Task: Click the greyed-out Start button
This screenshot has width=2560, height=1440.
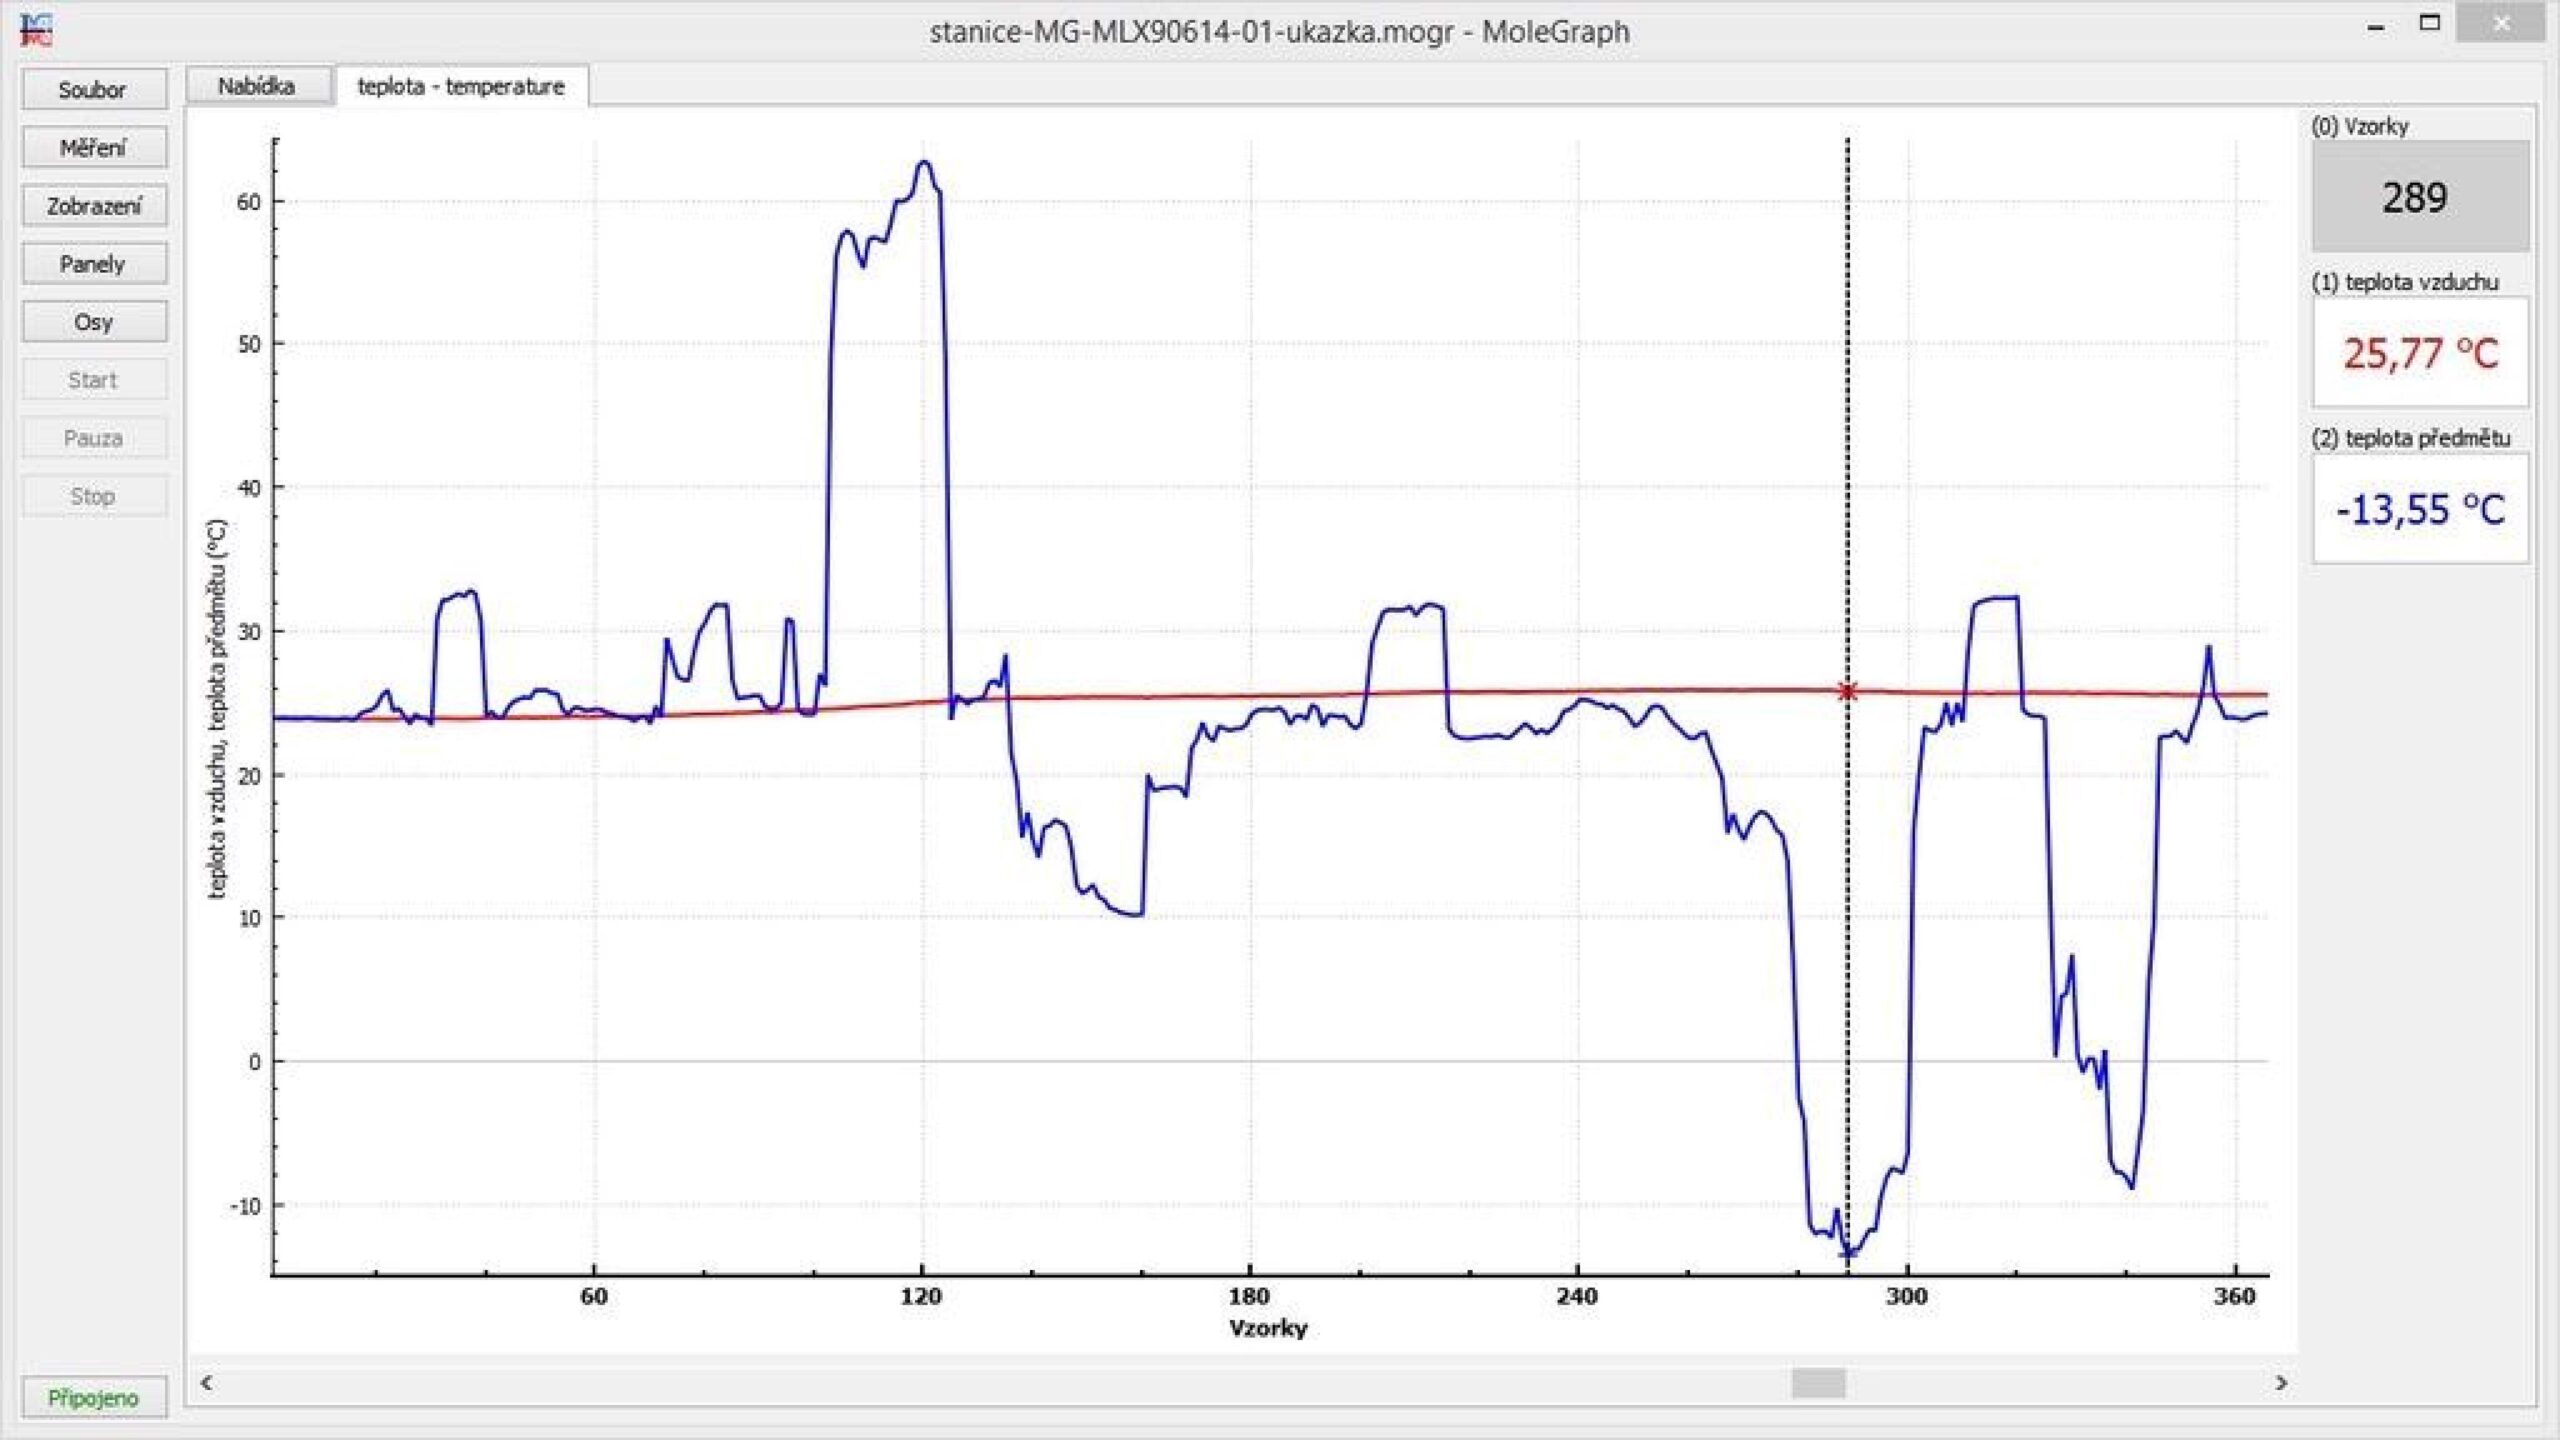Action: coord(94,380)
